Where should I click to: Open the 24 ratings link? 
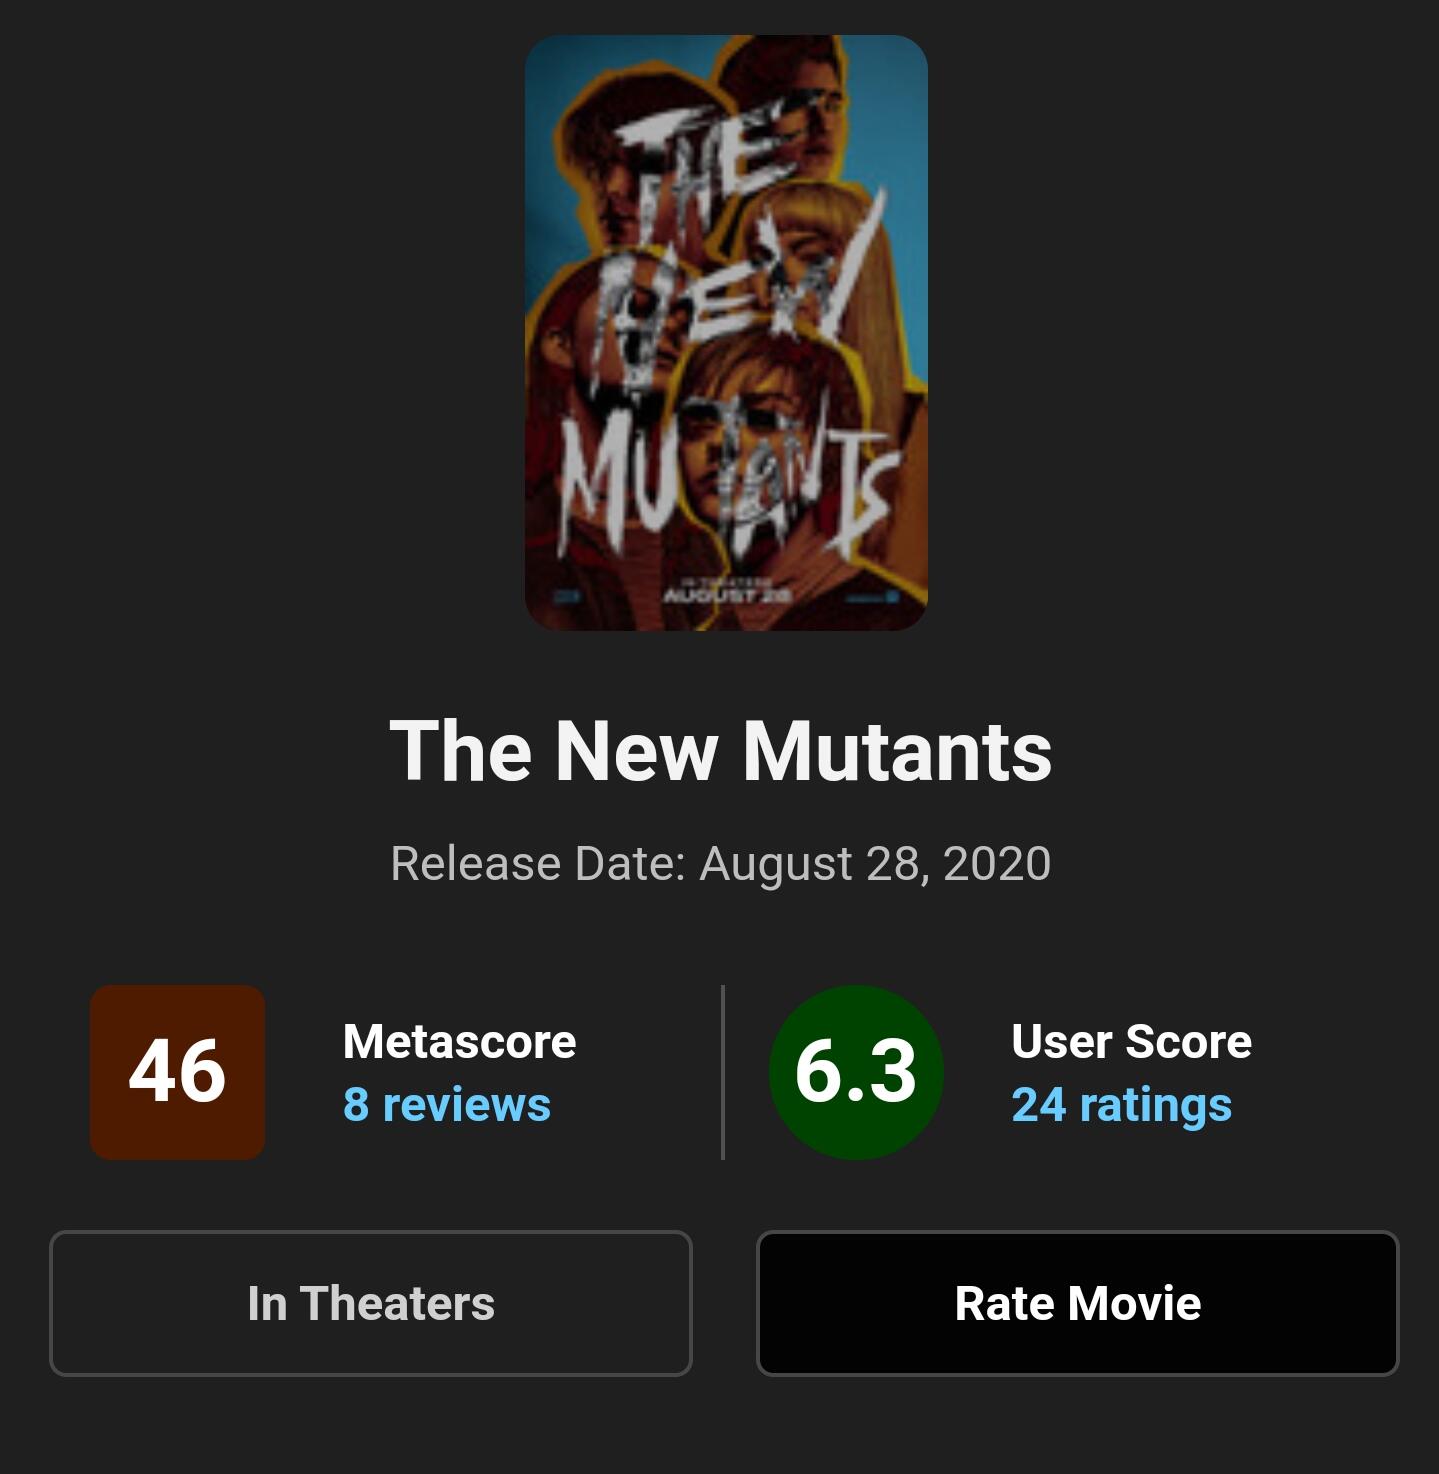click(1121, 1105)
